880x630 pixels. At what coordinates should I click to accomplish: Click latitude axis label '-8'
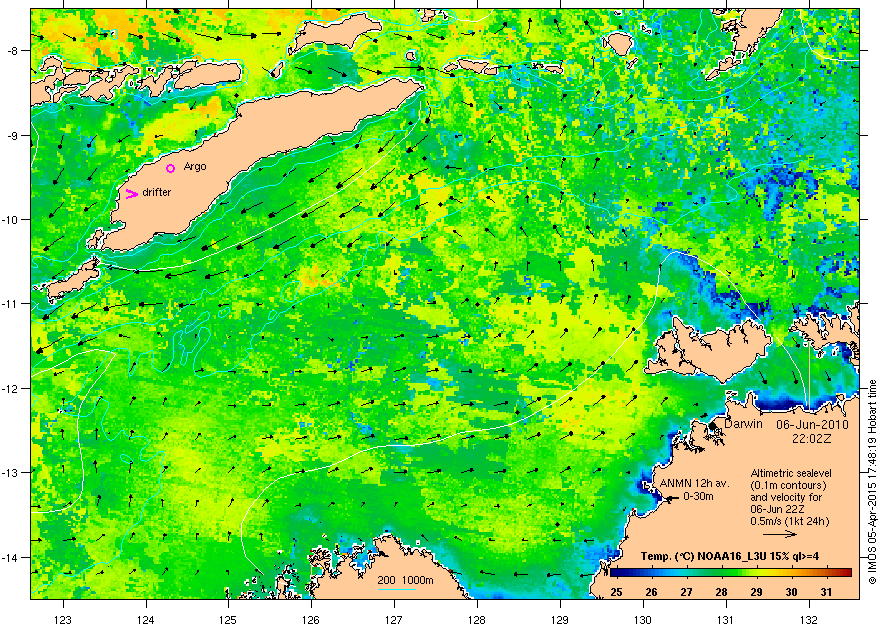pos(14,51)
